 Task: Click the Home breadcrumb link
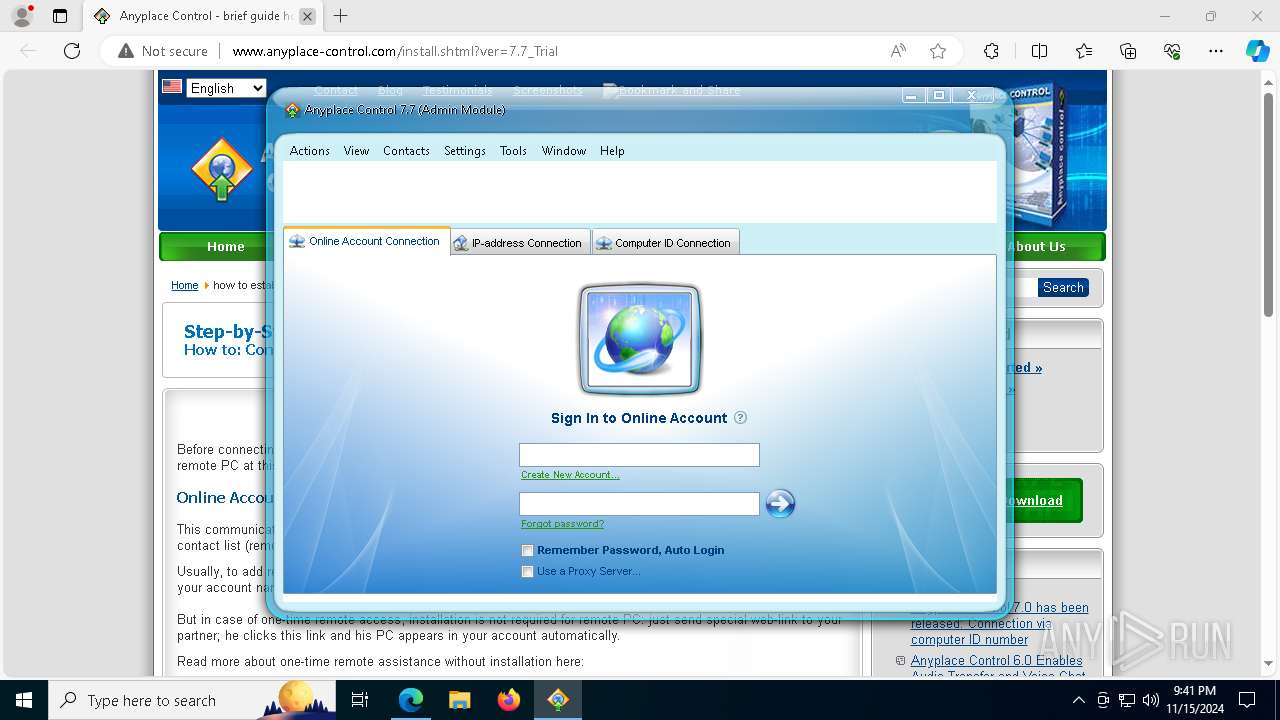coord(184,285)
